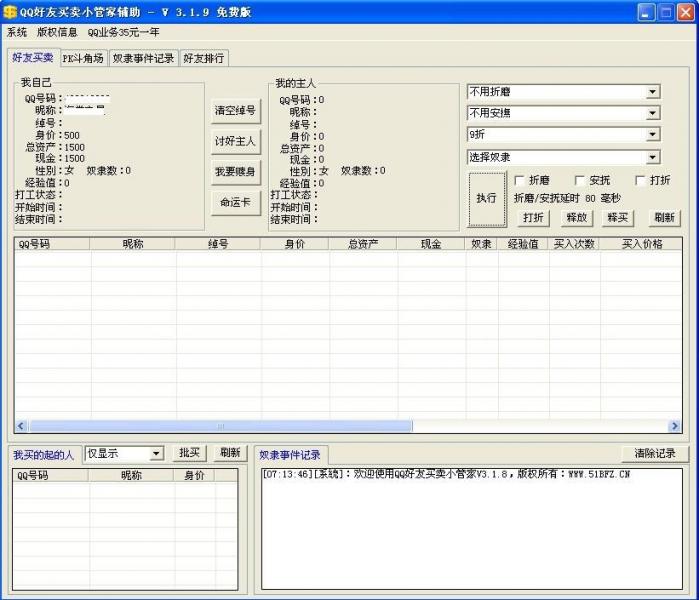Viewport: 699px width, 600px height.
Task: Click the 打折 button below delay setting
Action: pyautogui.click(x=534, y=218)
